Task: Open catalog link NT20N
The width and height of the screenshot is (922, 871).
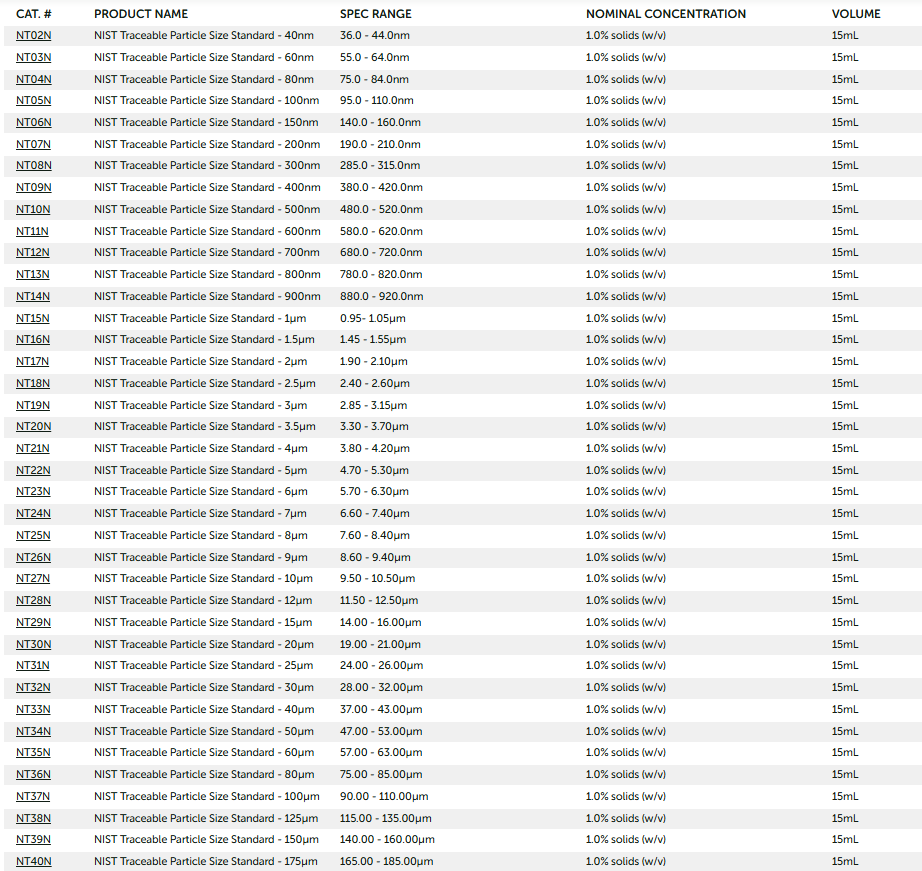Action: pyautogui.click(x=34, y=426)
